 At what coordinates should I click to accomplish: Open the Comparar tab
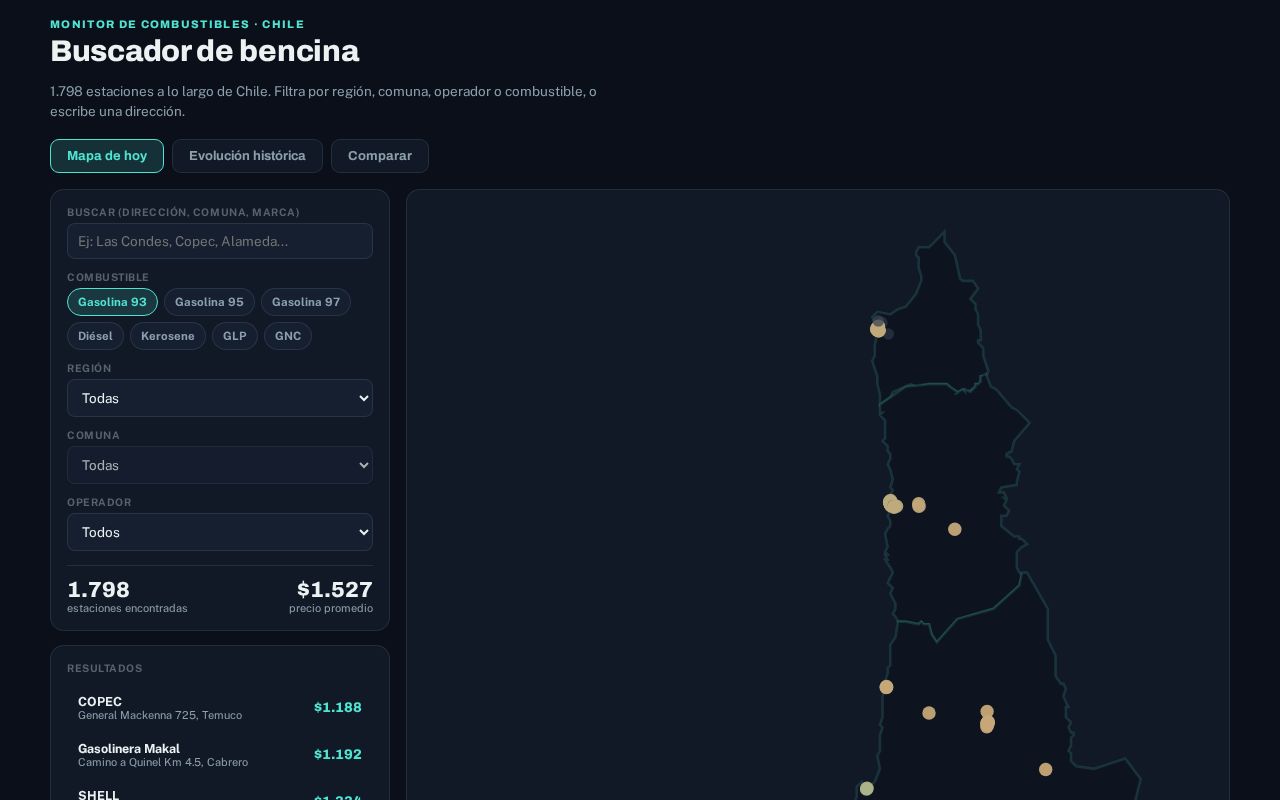(x=380, y=156)
